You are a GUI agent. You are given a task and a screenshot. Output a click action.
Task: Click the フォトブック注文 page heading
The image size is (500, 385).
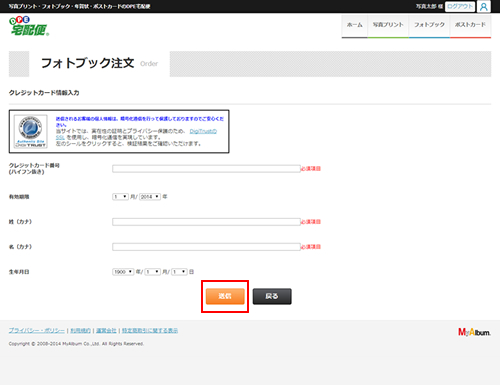(87, 63)
